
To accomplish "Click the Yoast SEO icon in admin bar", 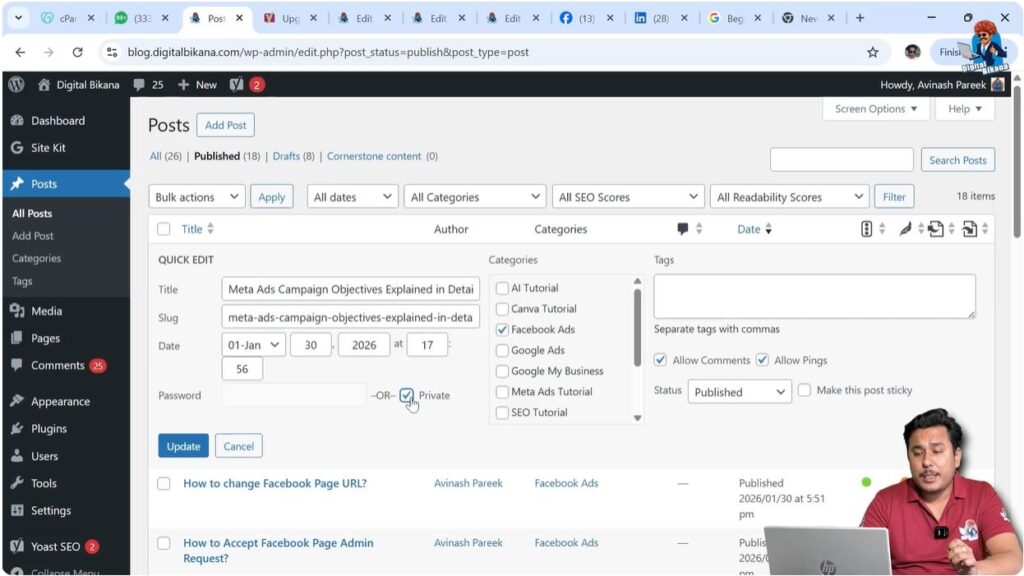I will point(237,85).
